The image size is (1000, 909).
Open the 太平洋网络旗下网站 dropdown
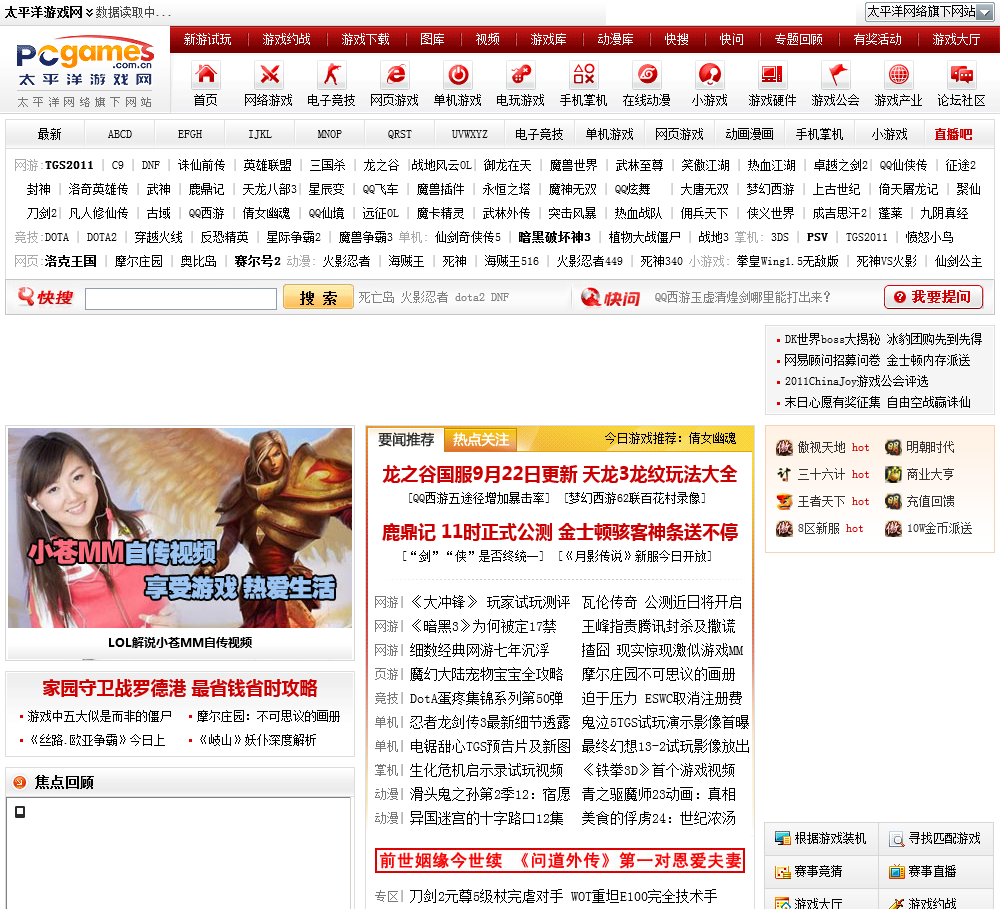tap(929, 11)
